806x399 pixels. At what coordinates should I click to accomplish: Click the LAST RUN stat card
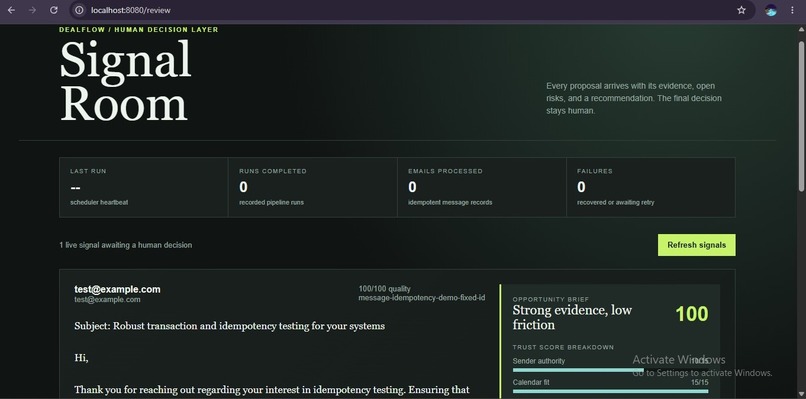[143, 187]
